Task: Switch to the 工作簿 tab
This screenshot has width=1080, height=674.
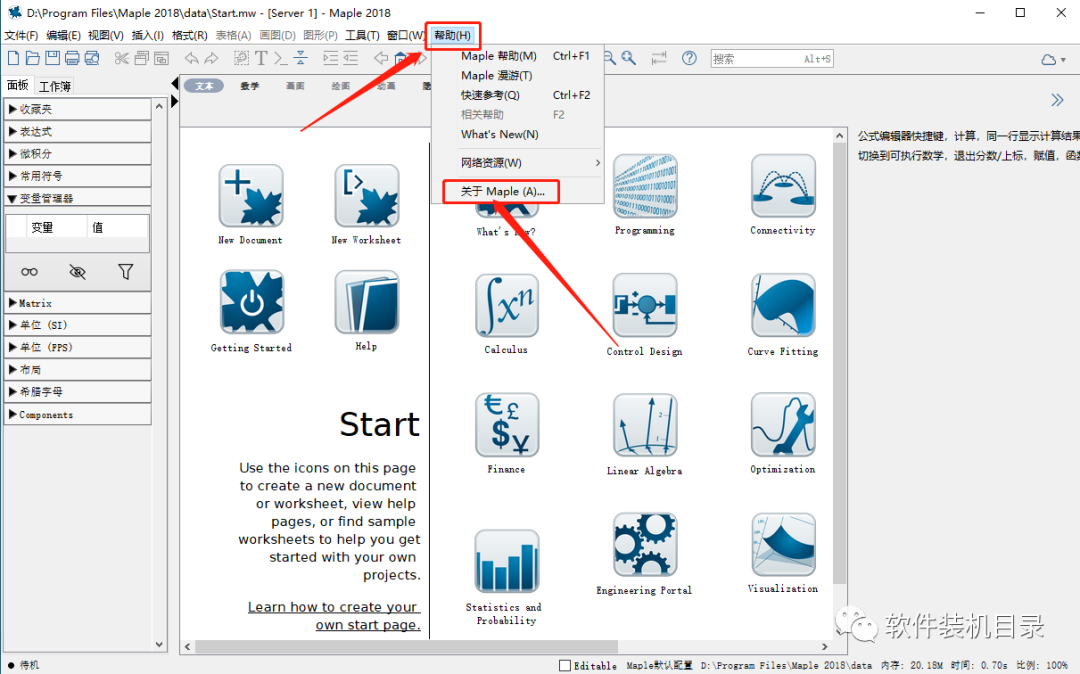Action: tap(54, 86)
